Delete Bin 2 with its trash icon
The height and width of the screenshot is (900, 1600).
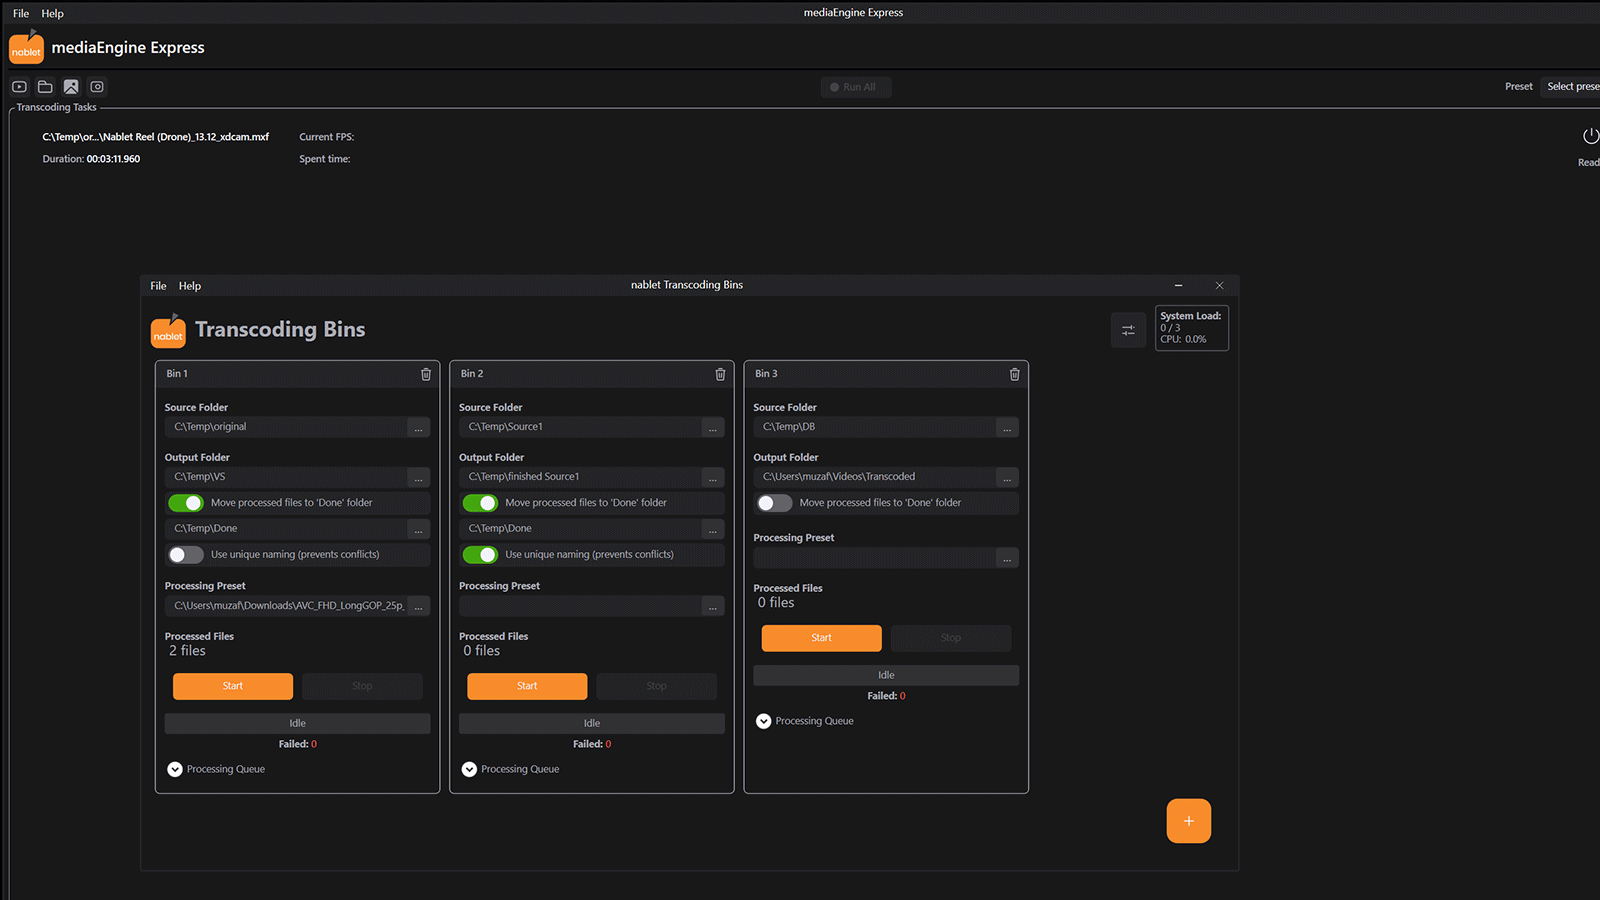720,374
